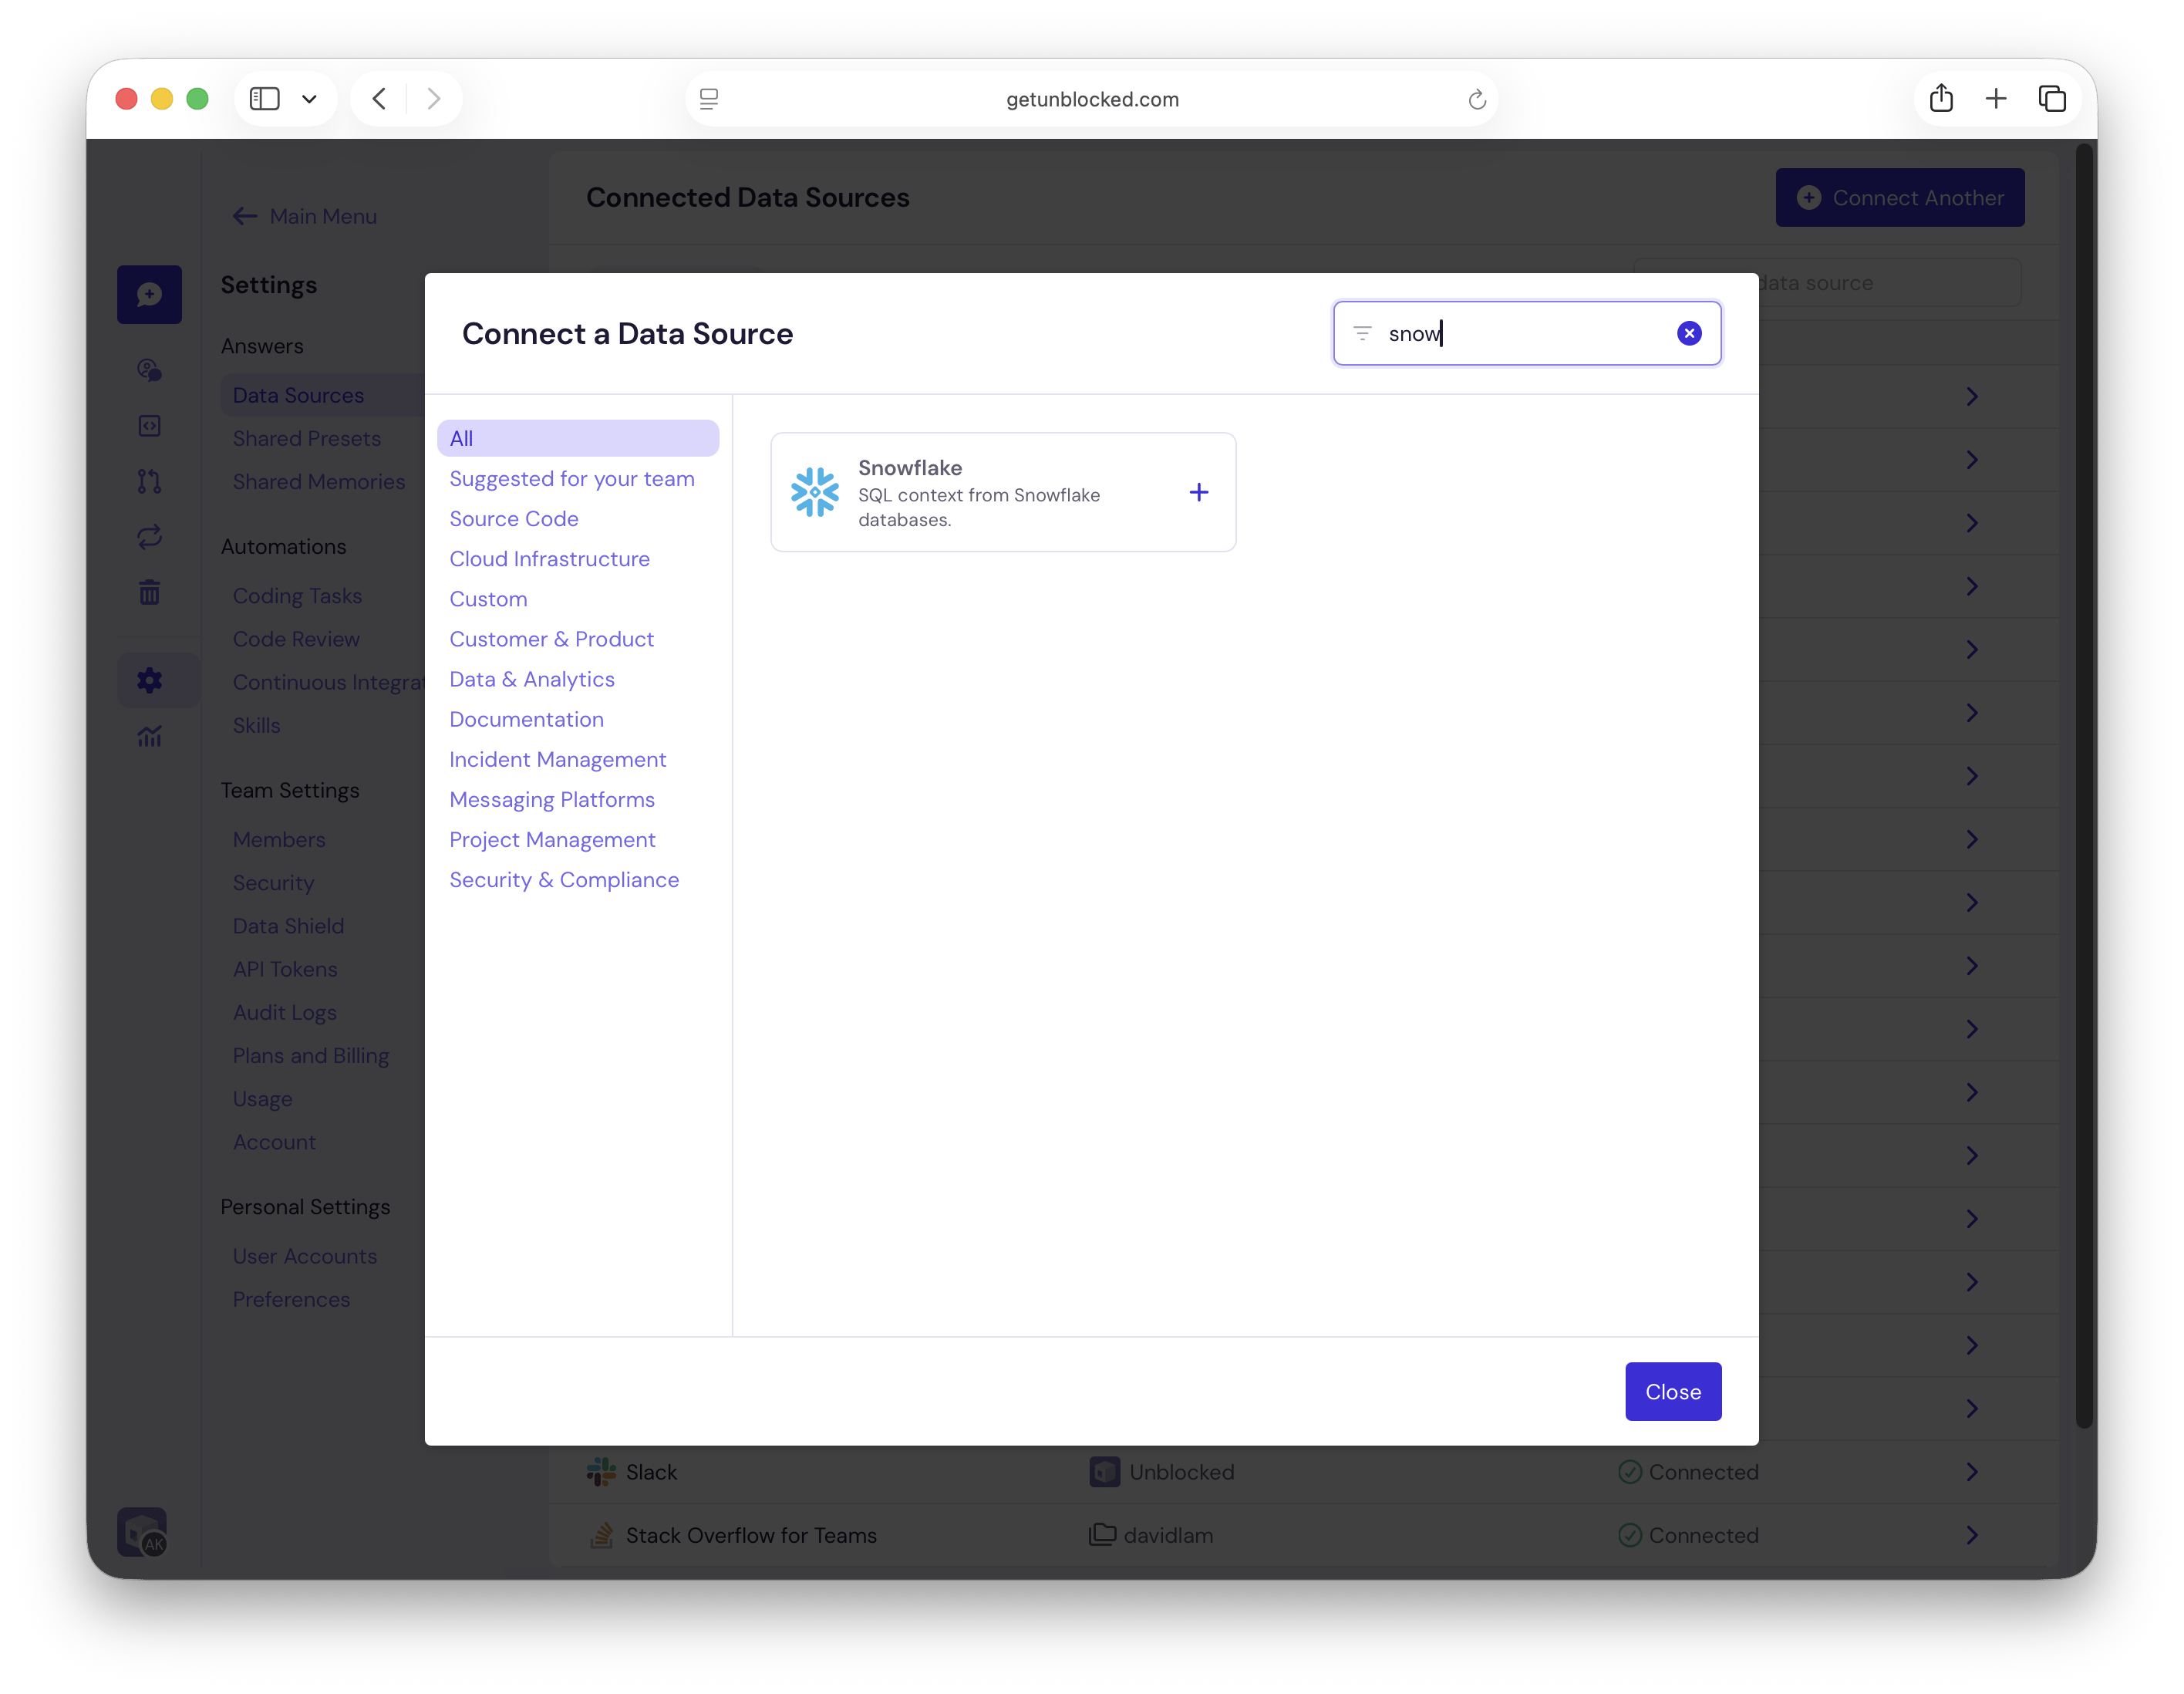This screenshot has height=1694, width=2184.
Task: Click the chat bubble icon in left rail
Action: [x=149, y=294]
